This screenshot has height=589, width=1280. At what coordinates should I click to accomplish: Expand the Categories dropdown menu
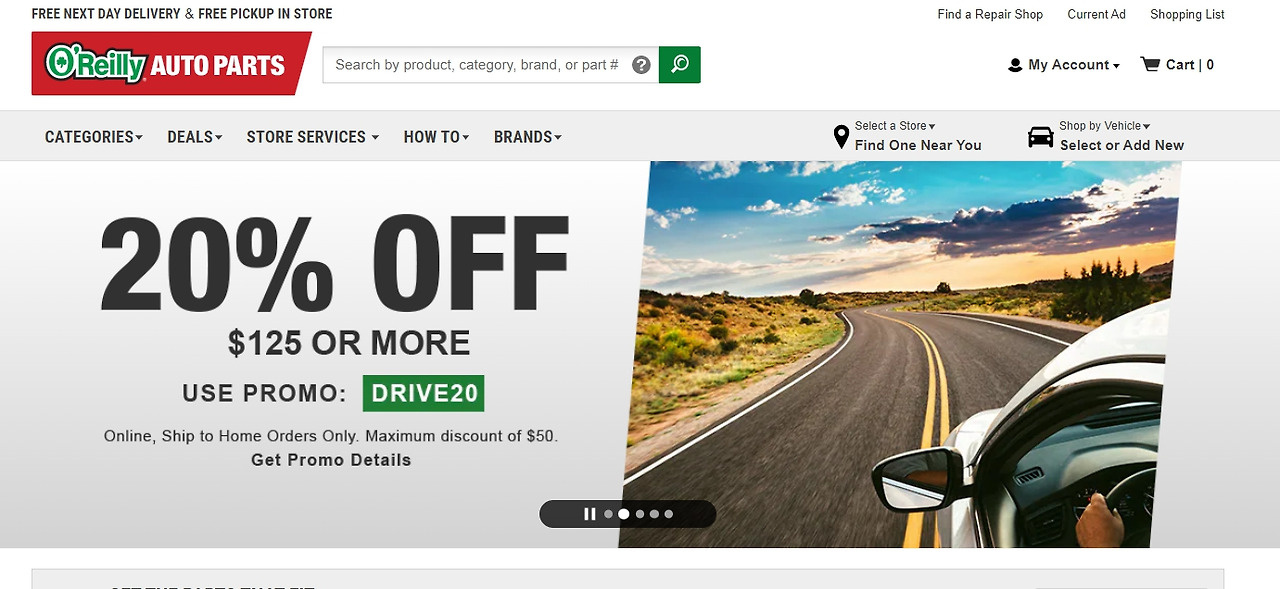tap(94, 137)
